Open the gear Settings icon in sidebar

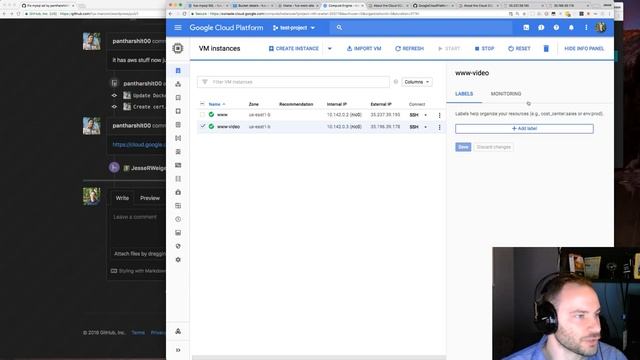pos(178,260)
